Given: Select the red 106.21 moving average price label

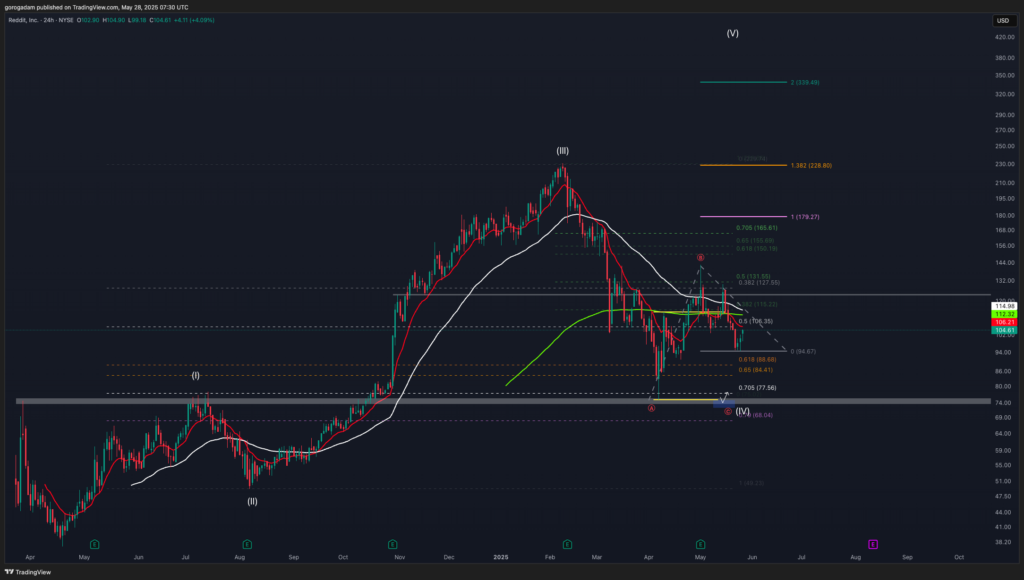Looking at the screenshot, I should pyautogui.click(x=1004, y=322).
